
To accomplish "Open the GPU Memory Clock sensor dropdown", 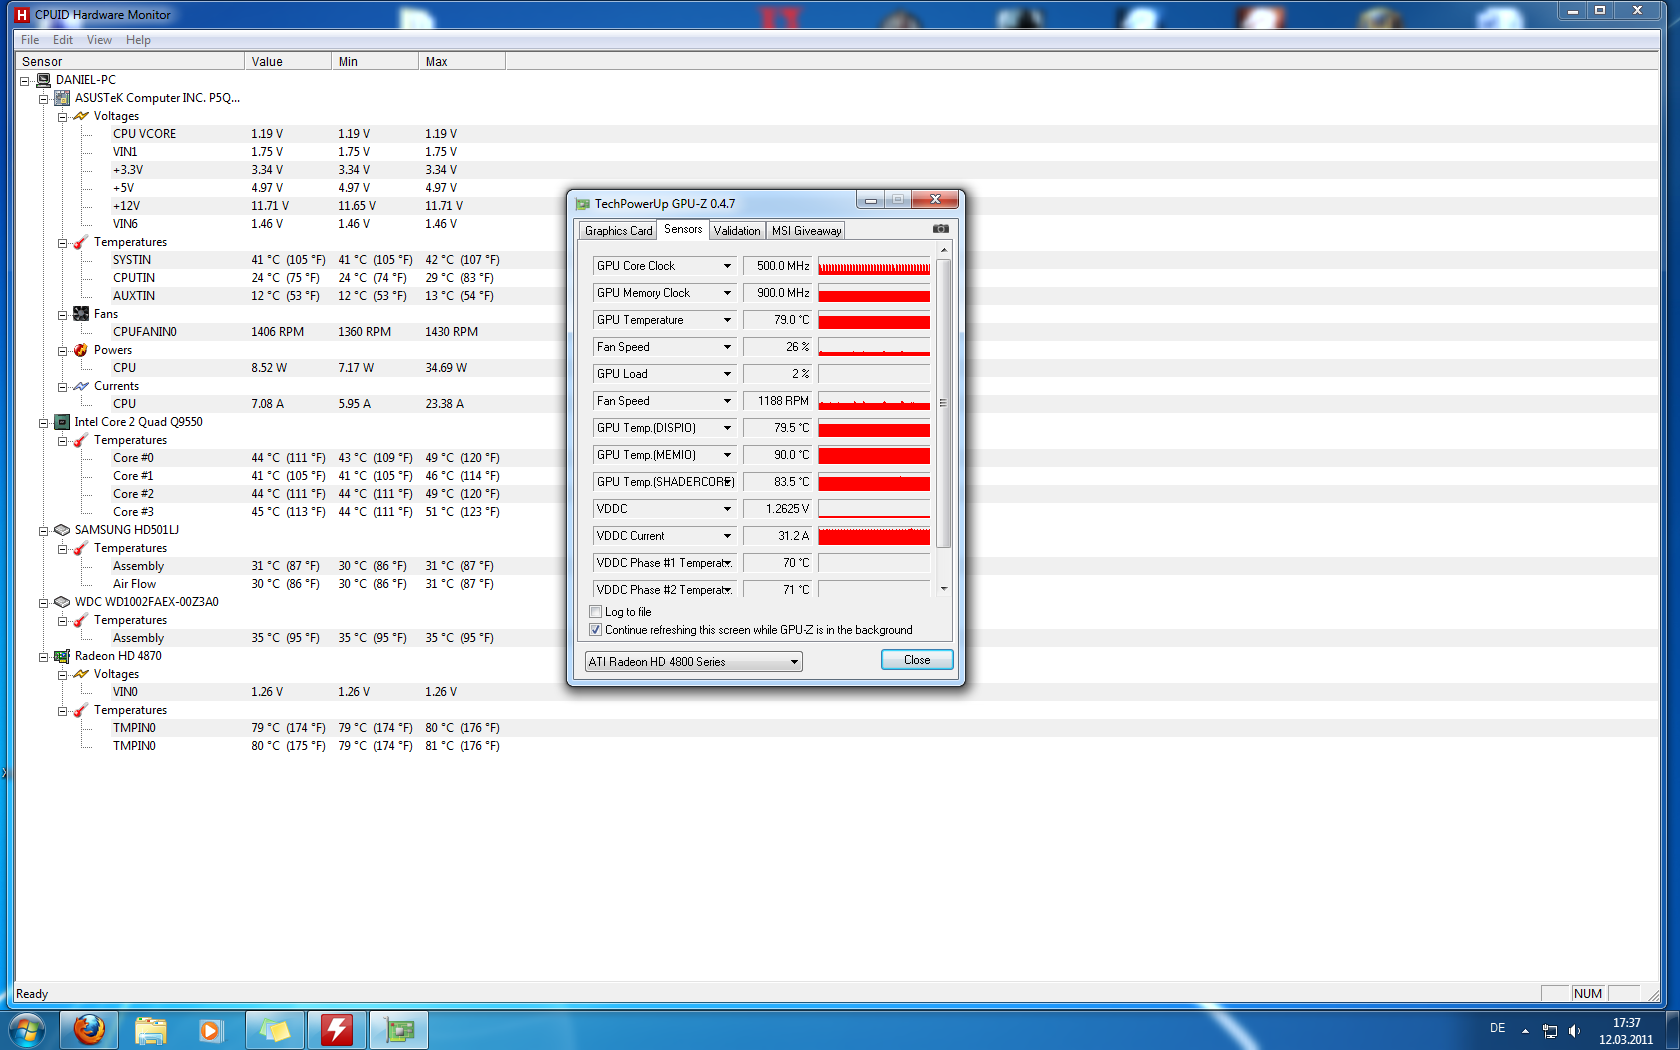I will click(x=727, y=293).
